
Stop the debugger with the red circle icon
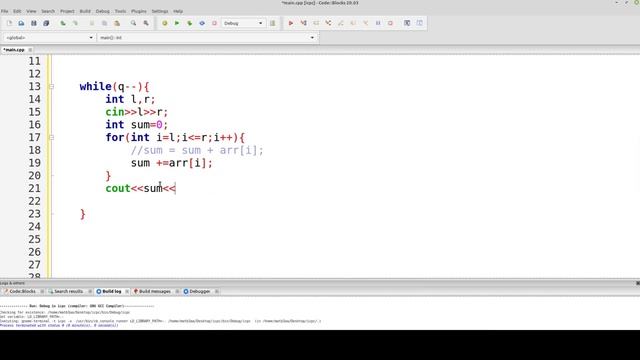pyautogui.click(x=390, y=23)
